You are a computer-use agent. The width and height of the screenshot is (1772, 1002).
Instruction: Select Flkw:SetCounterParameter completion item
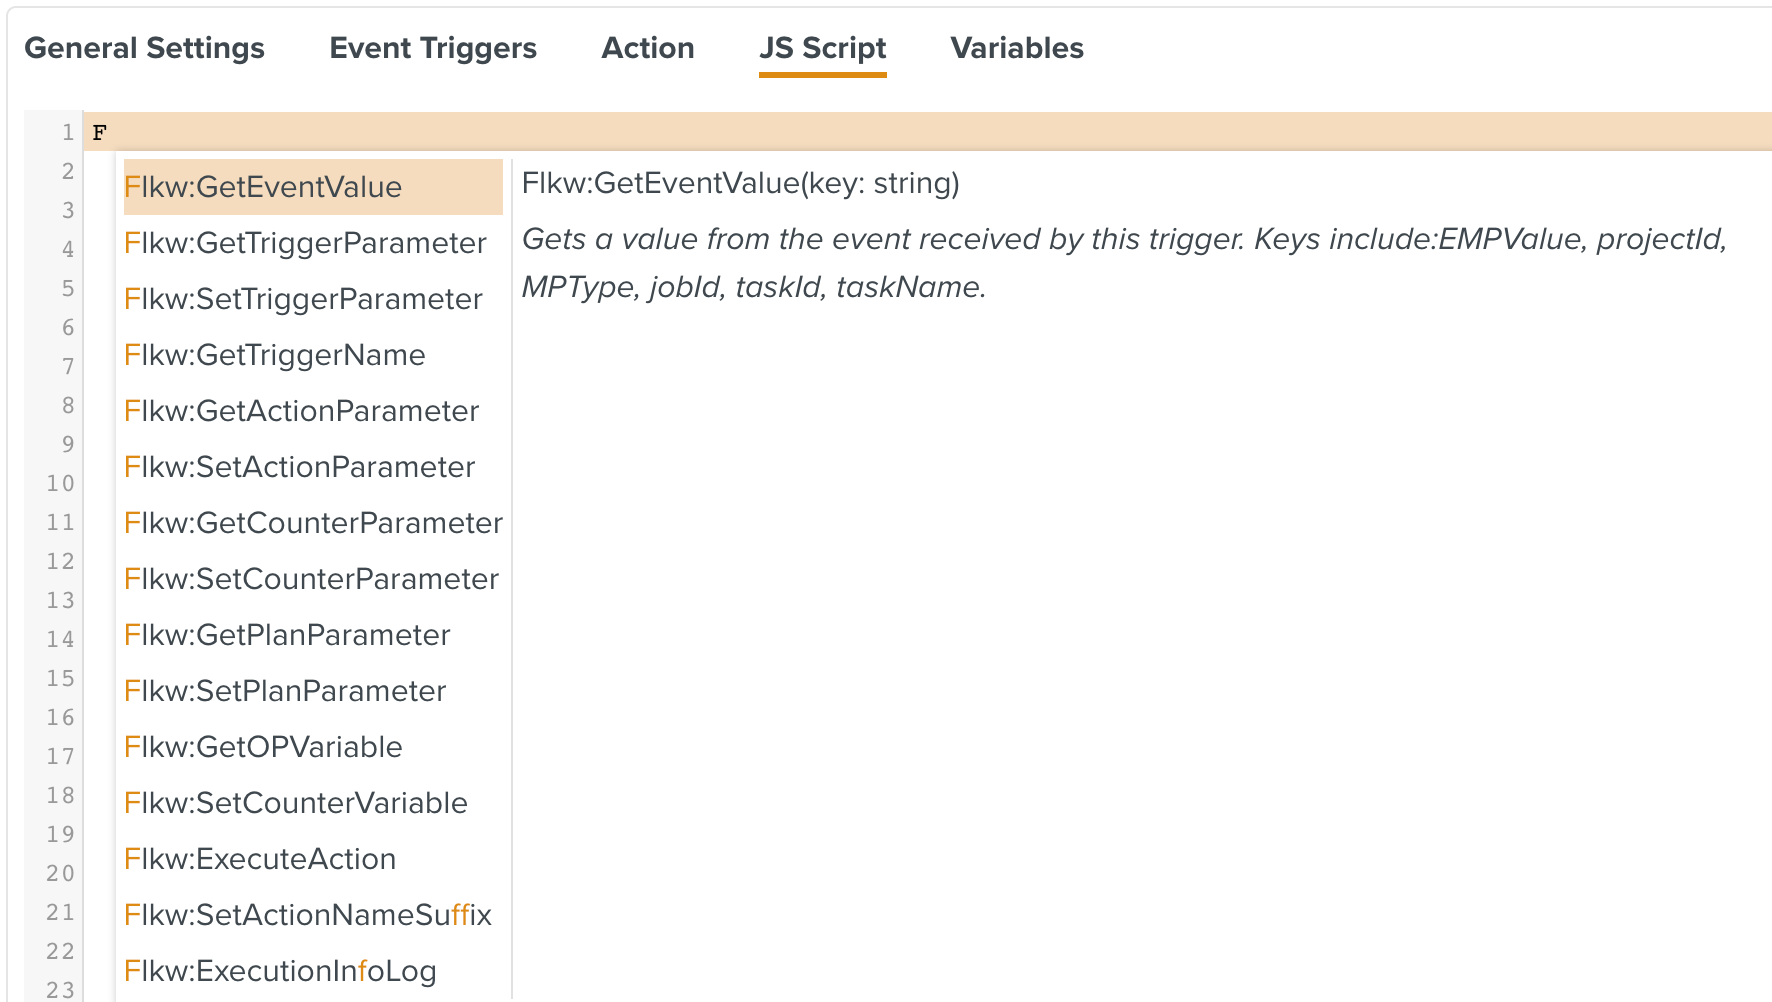[311, 578]
